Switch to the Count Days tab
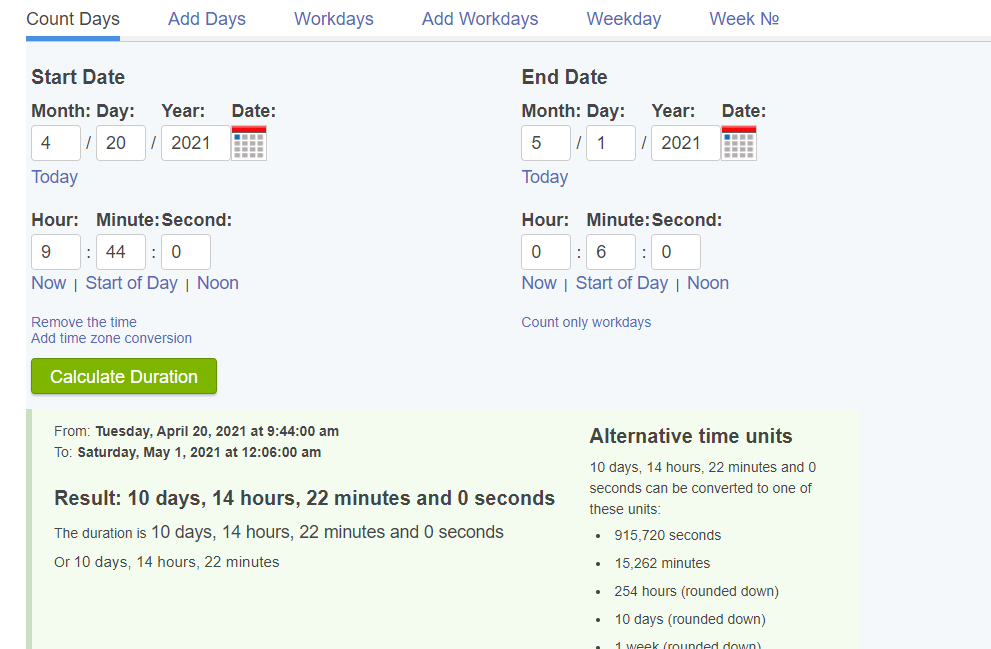 click(x=73, y=20)
